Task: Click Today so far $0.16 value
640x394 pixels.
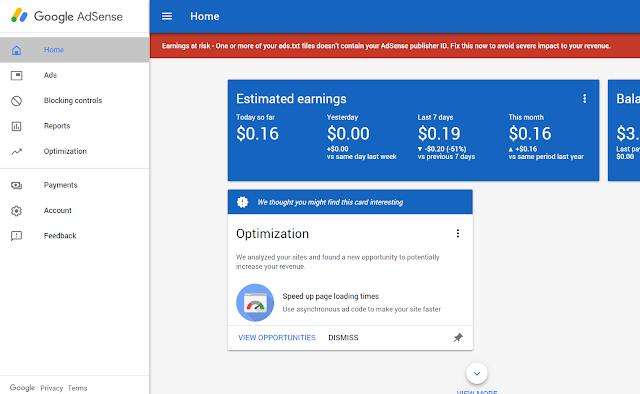Action: 258,134
